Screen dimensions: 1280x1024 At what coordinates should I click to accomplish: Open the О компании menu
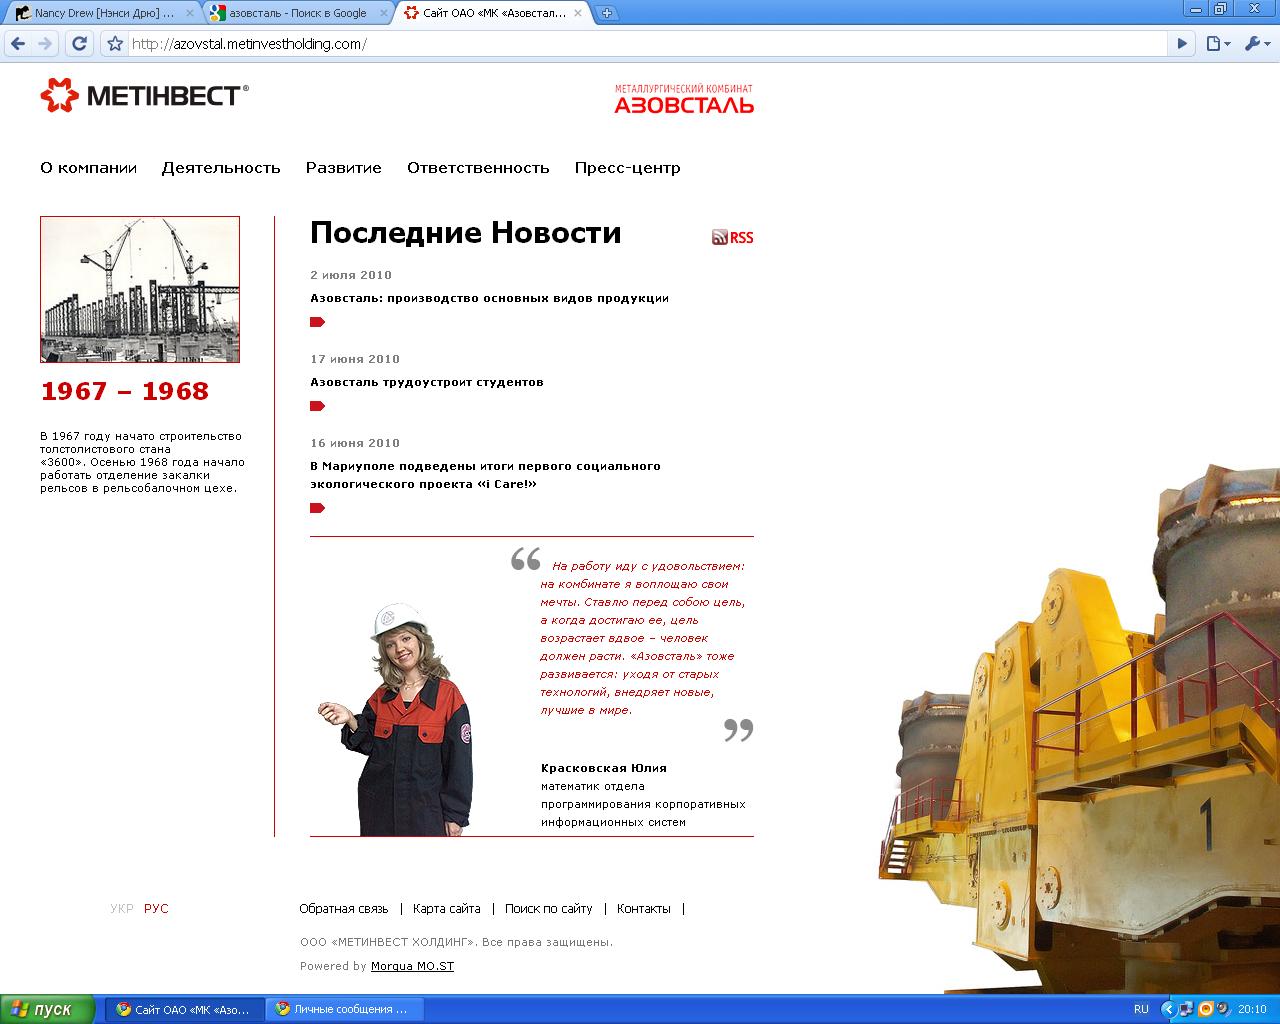88,168
